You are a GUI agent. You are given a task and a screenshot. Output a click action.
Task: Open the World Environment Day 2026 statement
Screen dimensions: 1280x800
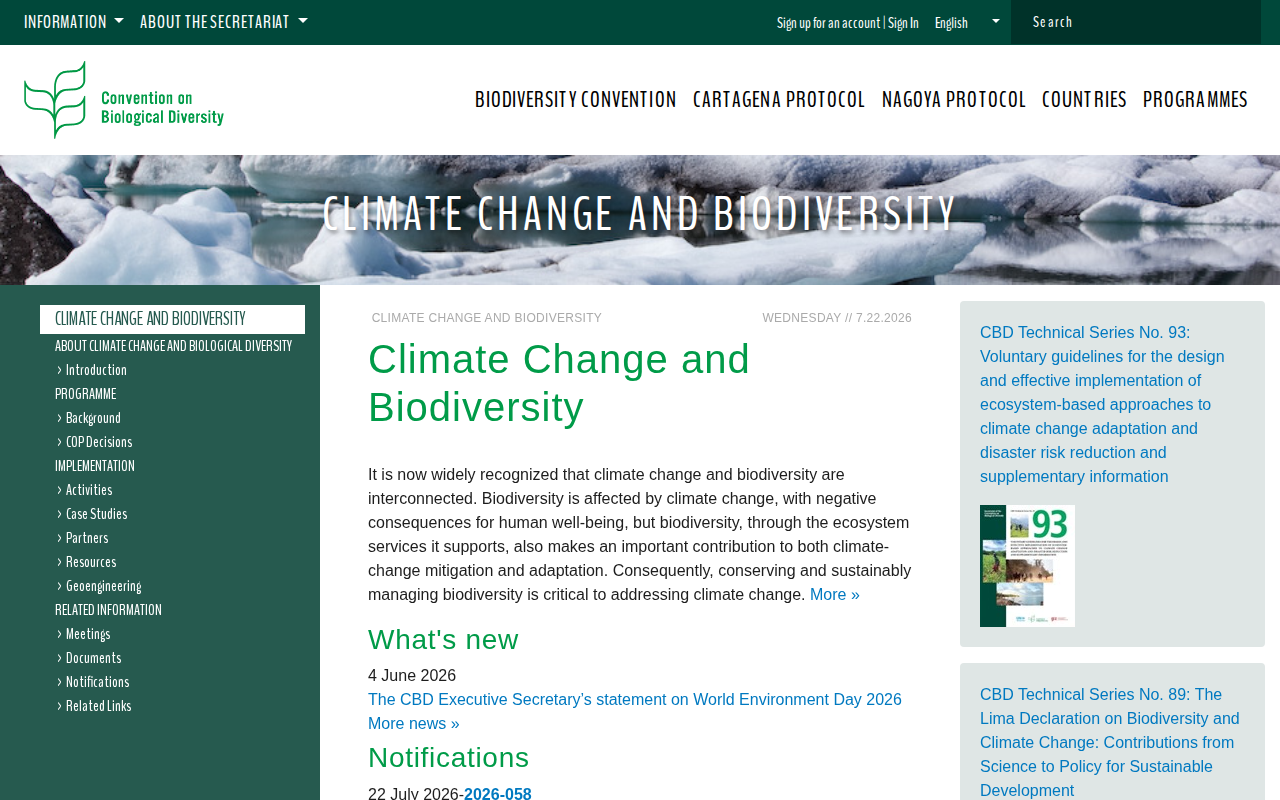pos(635,700)
